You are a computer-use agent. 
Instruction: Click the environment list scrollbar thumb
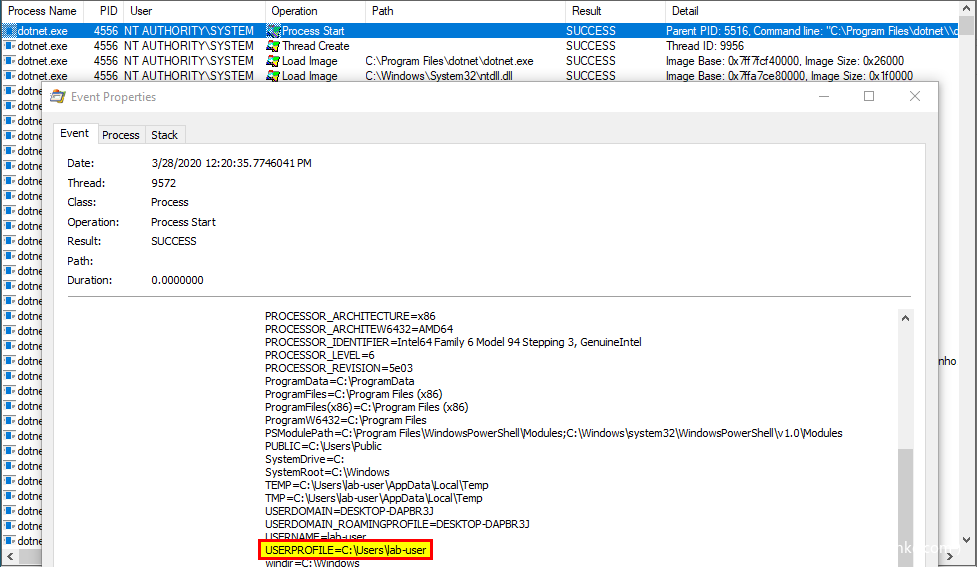click(905, 500)
